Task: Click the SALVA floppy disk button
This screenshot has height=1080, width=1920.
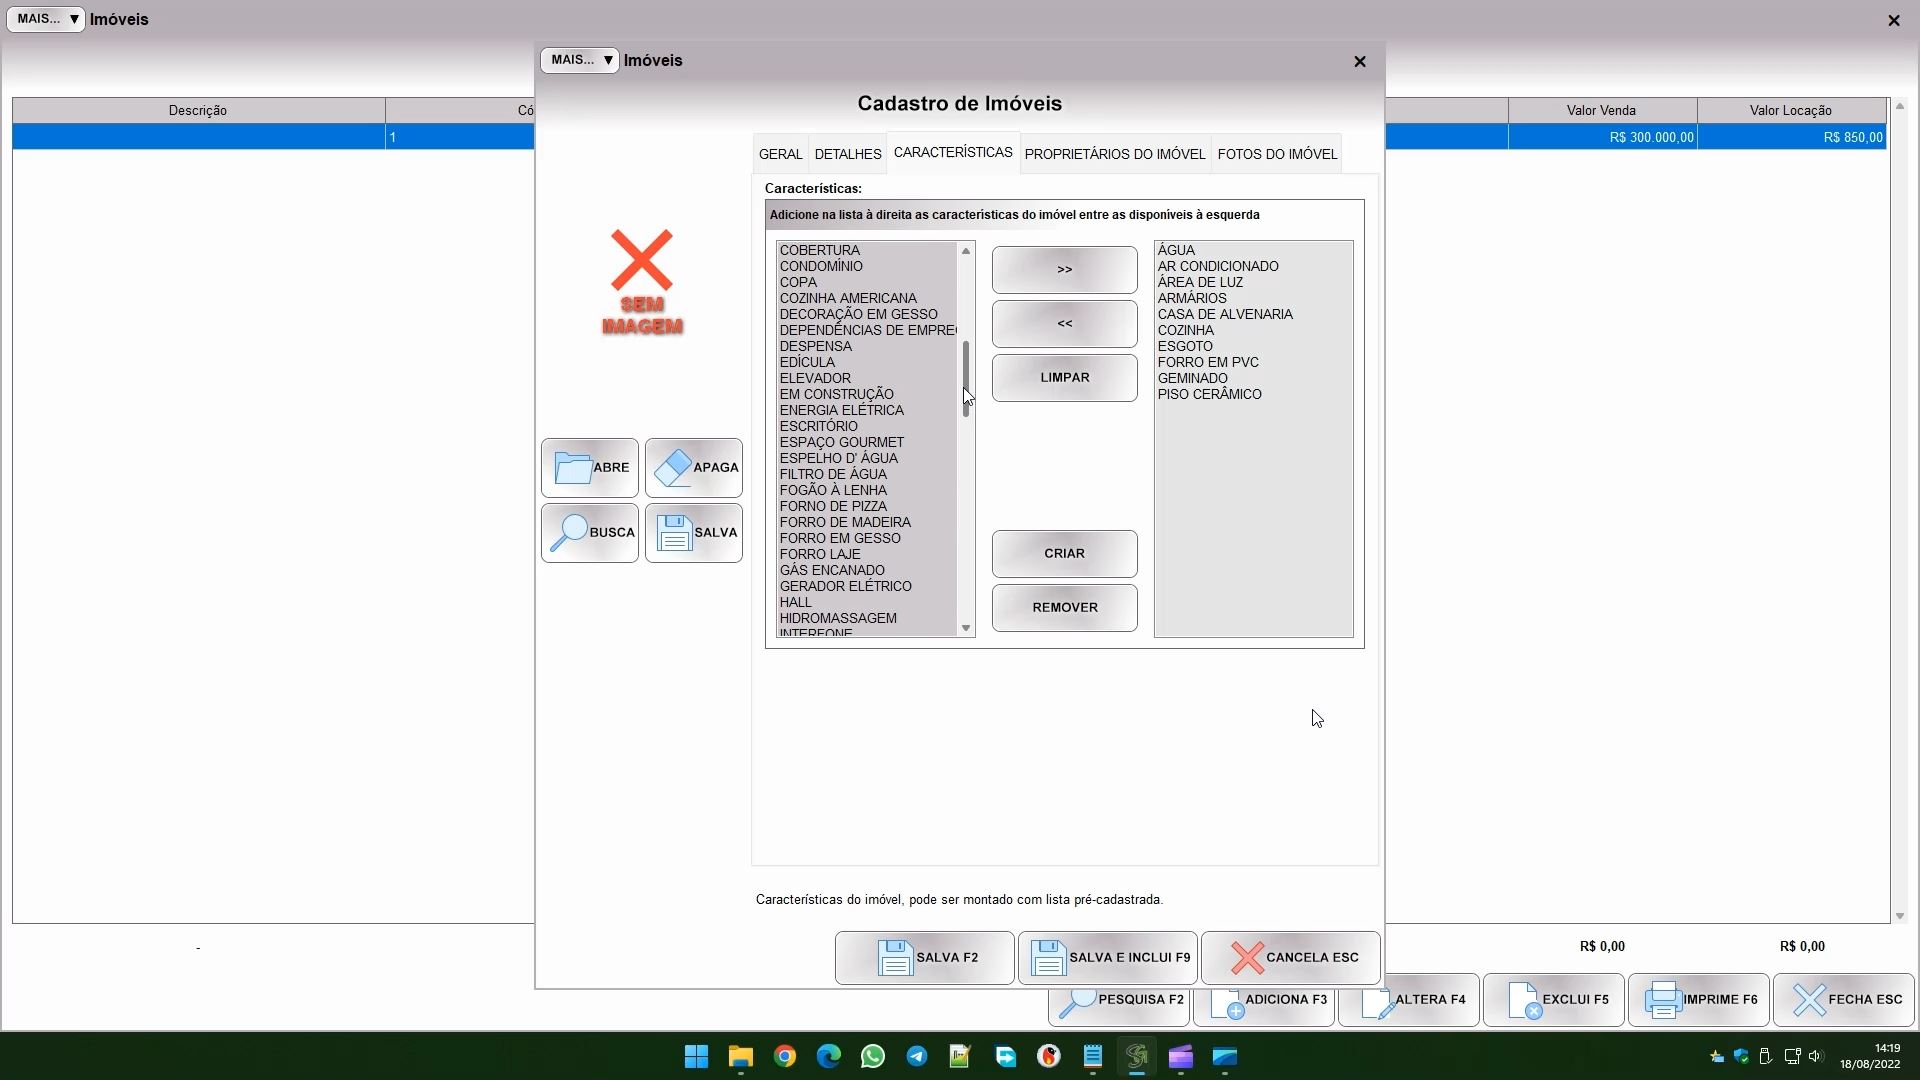Action: tap(693, 533)
